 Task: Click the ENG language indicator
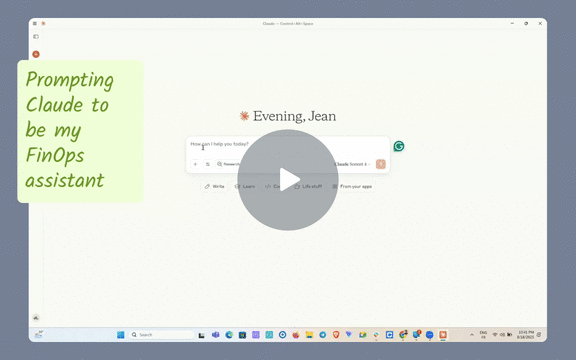[483, 335]
